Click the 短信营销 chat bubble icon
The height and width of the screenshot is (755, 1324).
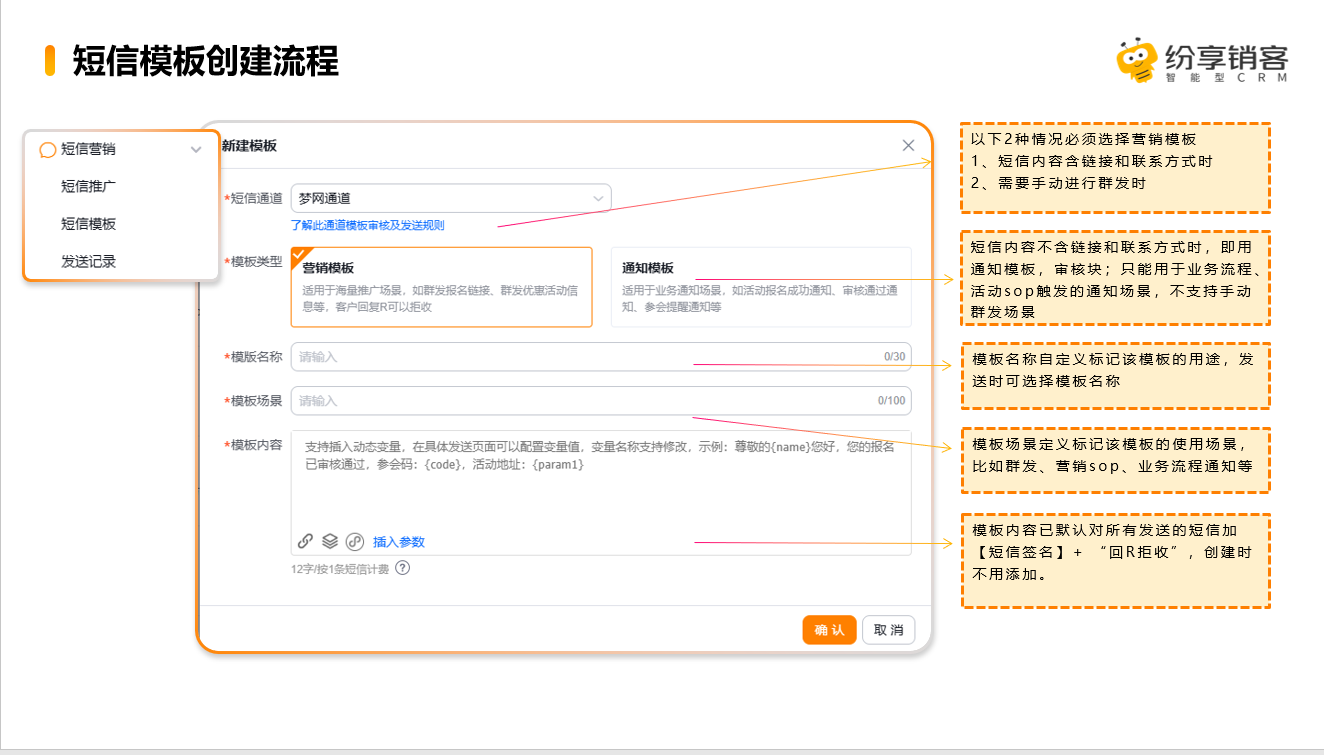coord(47,150)
